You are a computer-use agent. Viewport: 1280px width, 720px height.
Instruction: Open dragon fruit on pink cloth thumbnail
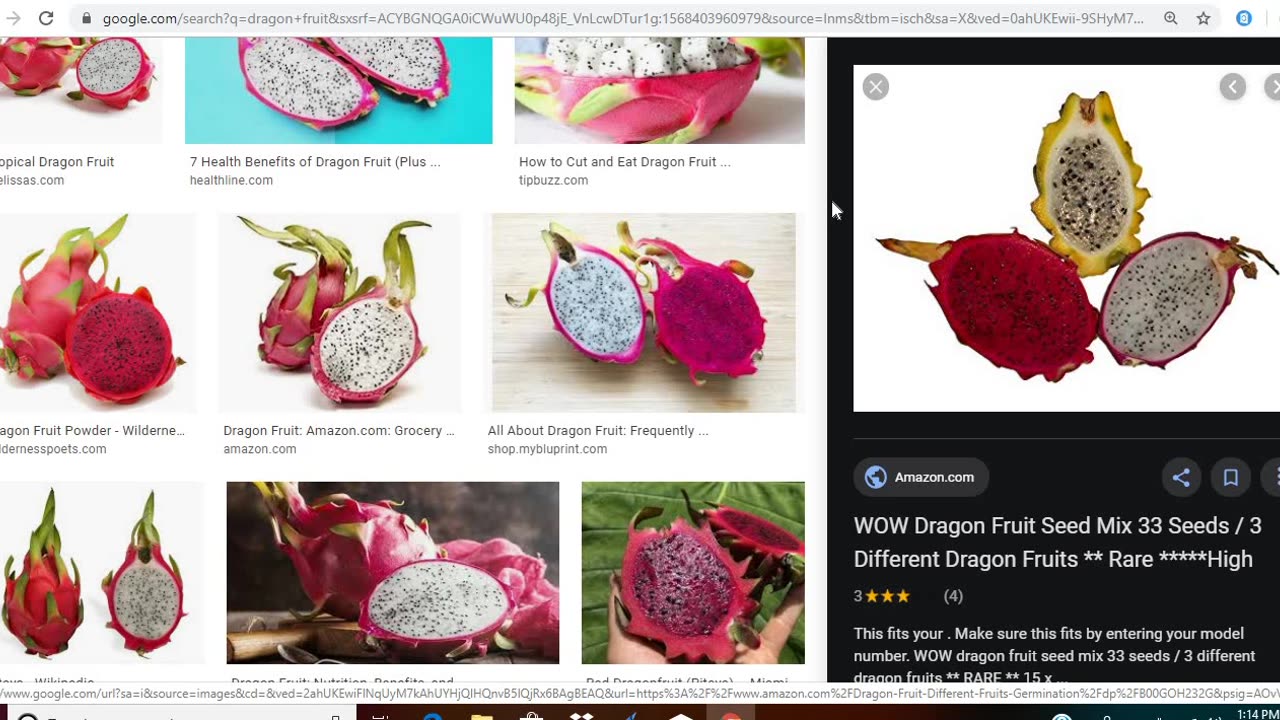click(x=393, y=573)
